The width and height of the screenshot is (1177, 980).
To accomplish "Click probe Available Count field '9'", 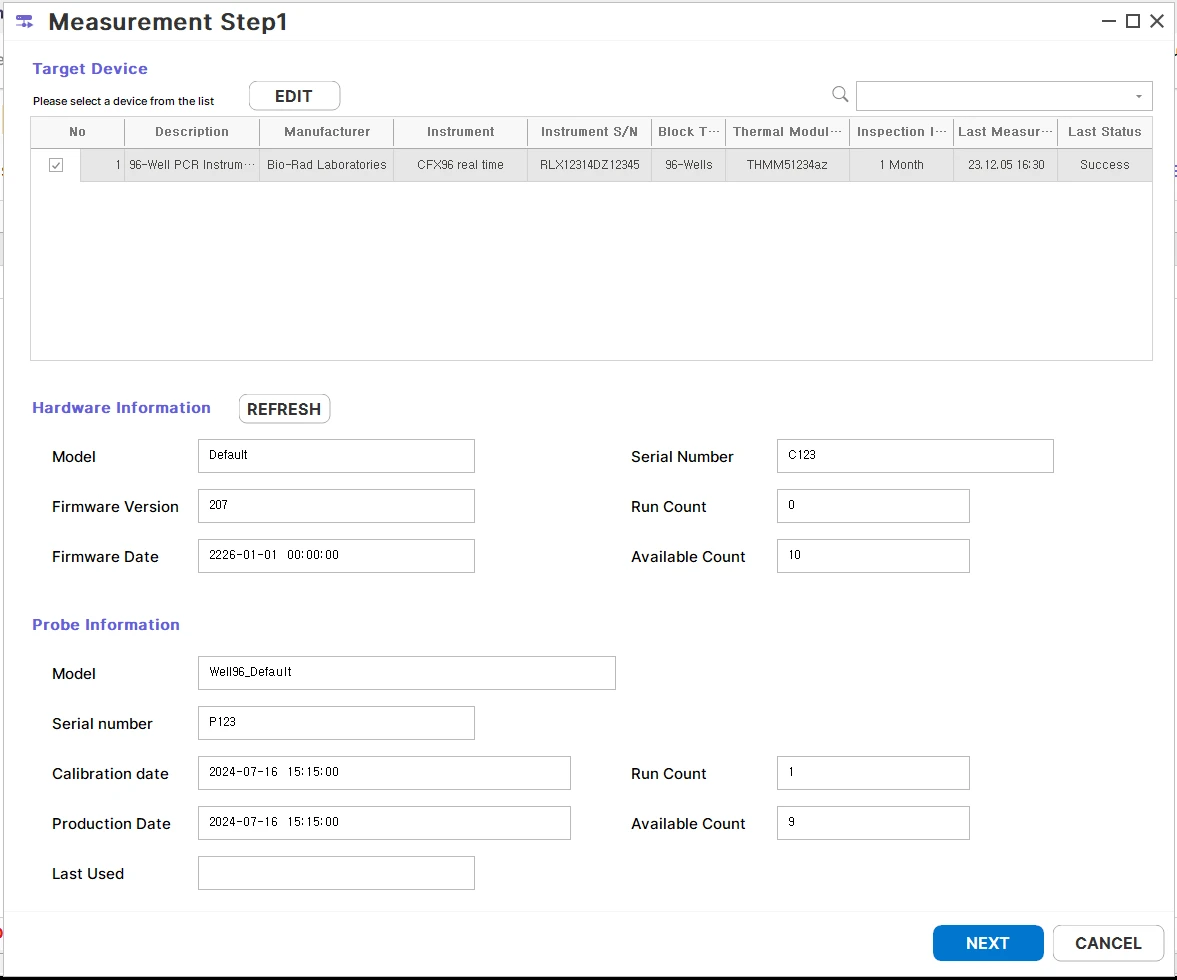I will (873, 823).
